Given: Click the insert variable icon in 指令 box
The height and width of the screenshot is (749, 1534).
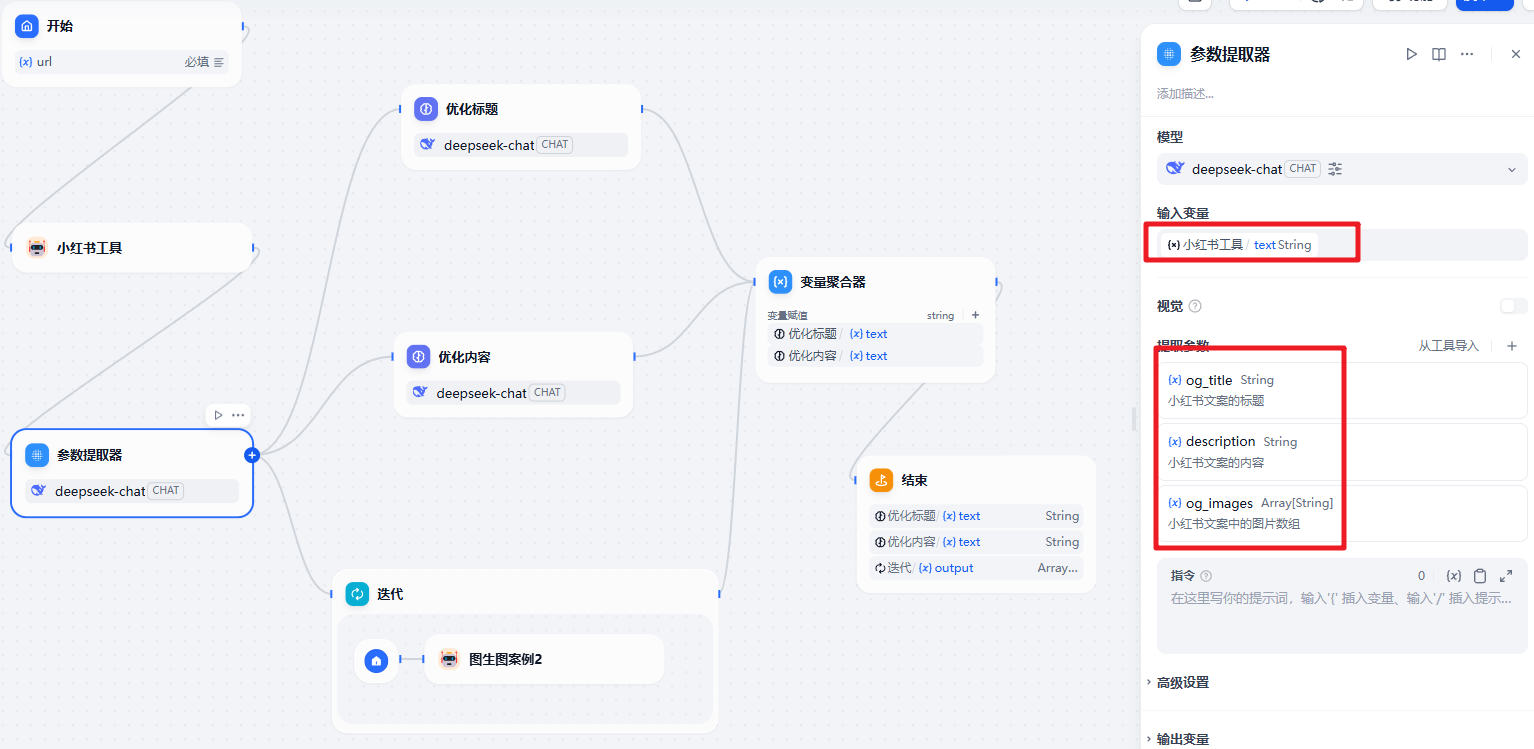Looking at the screenshot, I should (1454, 576).
